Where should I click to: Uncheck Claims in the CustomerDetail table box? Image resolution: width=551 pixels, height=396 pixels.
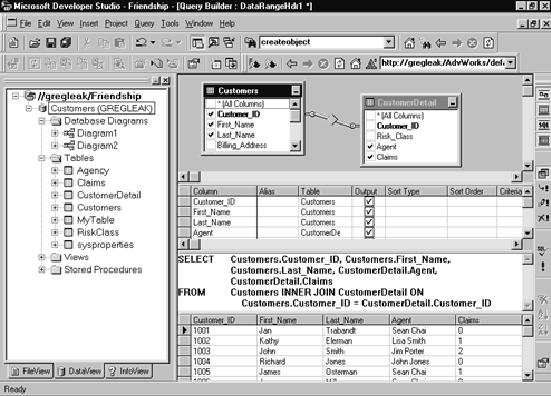coord(370,157)
